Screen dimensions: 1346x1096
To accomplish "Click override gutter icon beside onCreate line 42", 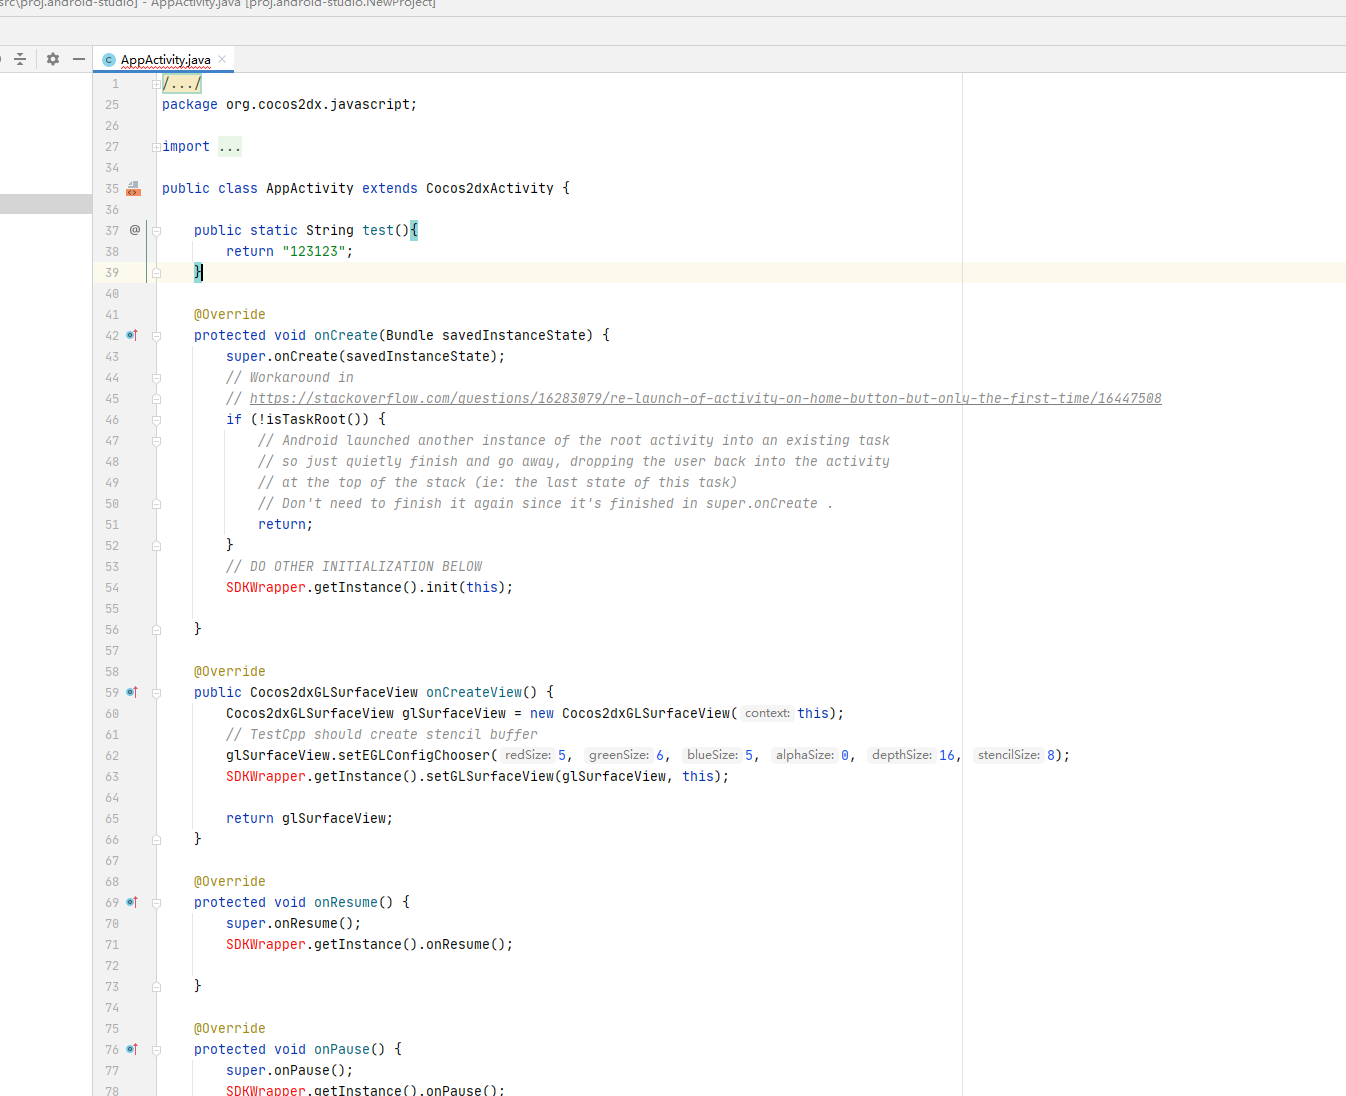I will click(x=132, y=335).
